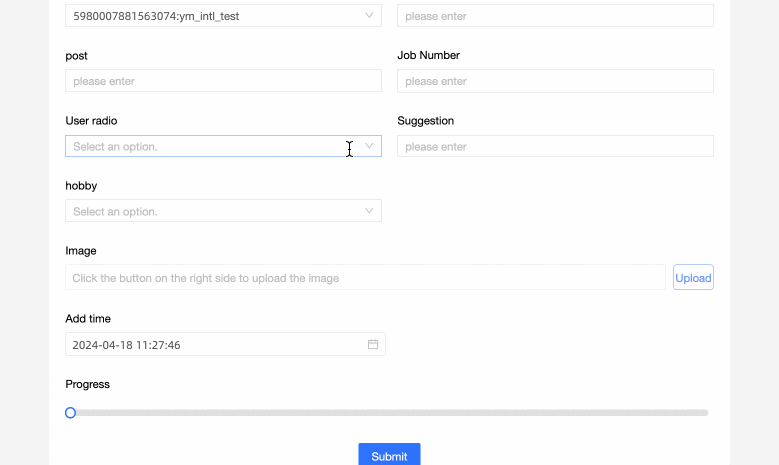The image size is (779, 465).
Task: Open the Add time date picker field
Action: (x=215, y=345)
